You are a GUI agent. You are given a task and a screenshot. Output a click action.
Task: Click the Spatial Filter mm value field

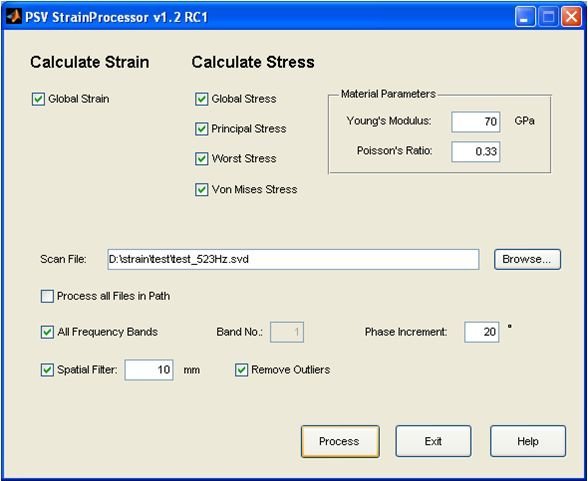149,370
